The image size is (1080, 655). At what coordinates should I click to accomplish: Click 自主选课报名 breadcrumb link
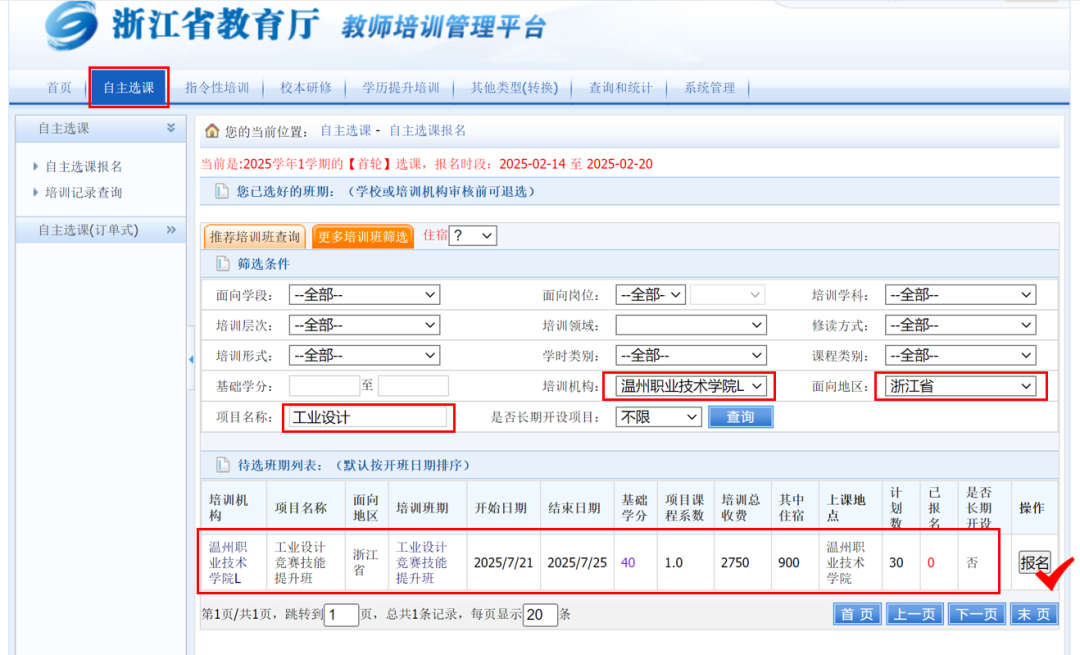(428, 130)
